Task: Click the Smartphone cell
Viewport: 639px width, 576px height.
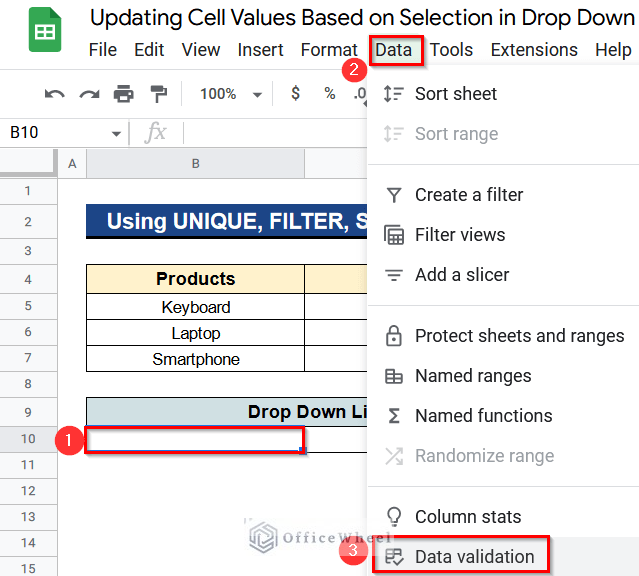Action: click(x=196, y=359)
